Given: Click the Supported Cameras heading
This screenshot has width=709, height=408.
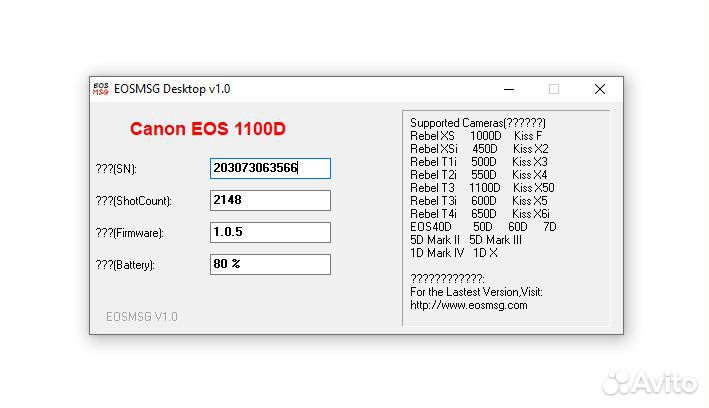Looking at the screenshot, I should 477,122.
